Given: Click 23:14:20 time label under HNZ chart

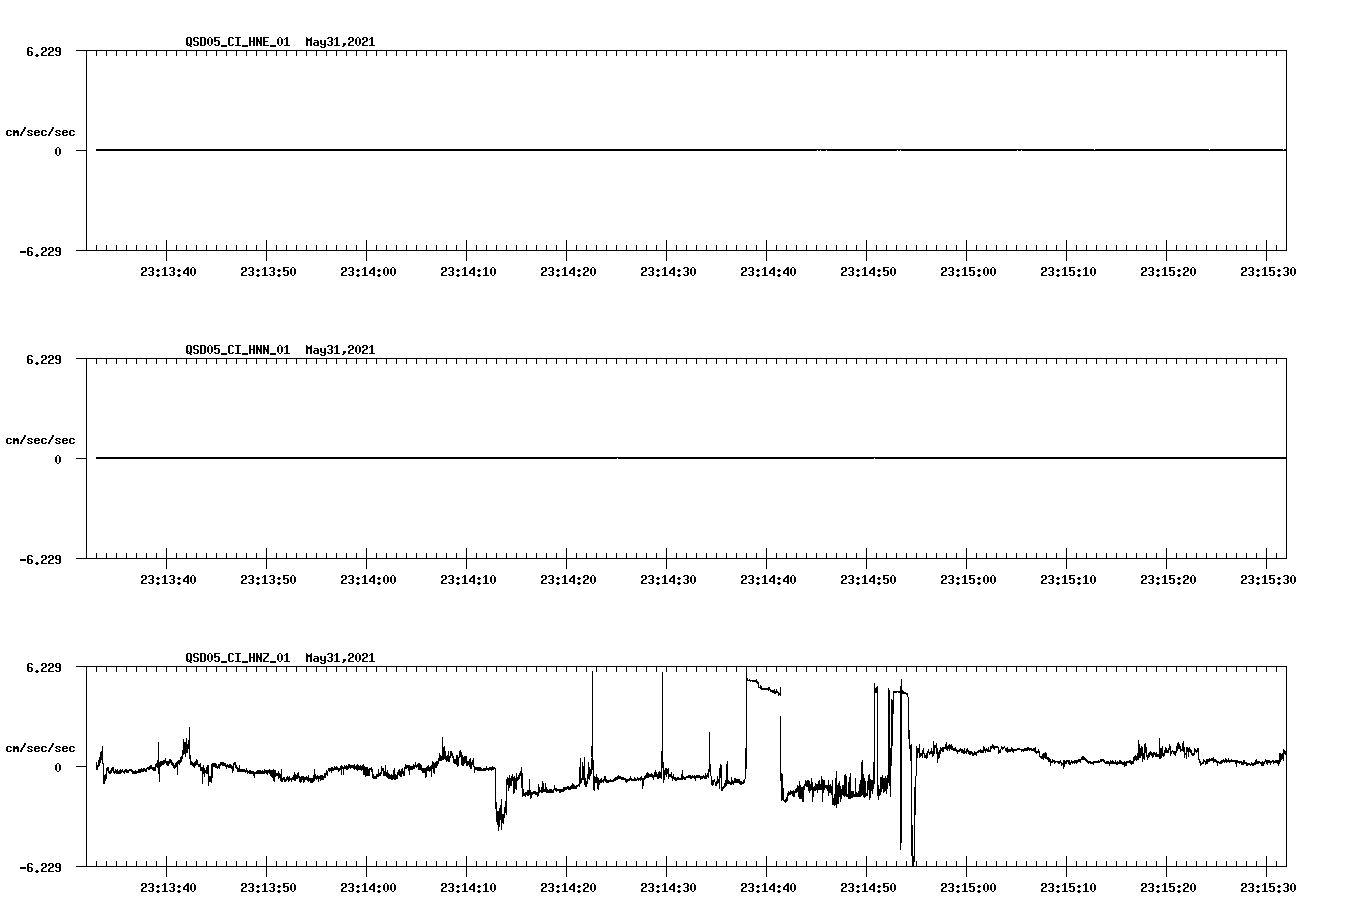Looking at the screenshot, I should [568, 888].
